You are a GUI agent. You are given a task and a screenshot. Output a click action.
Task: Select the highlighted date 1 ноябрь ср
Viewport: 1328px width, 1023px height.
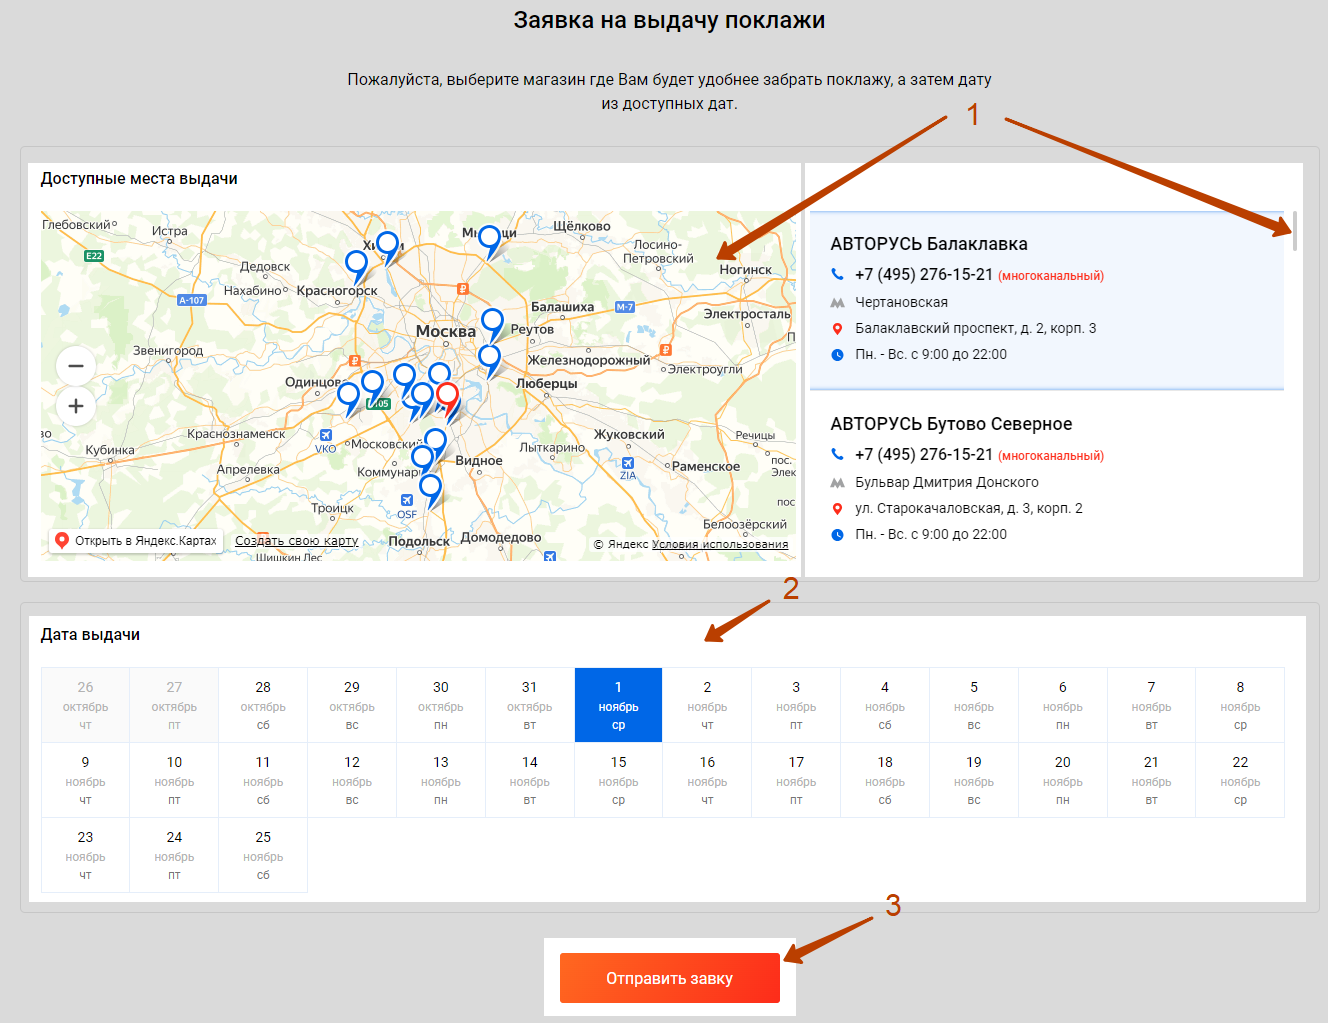coord(618,705)
